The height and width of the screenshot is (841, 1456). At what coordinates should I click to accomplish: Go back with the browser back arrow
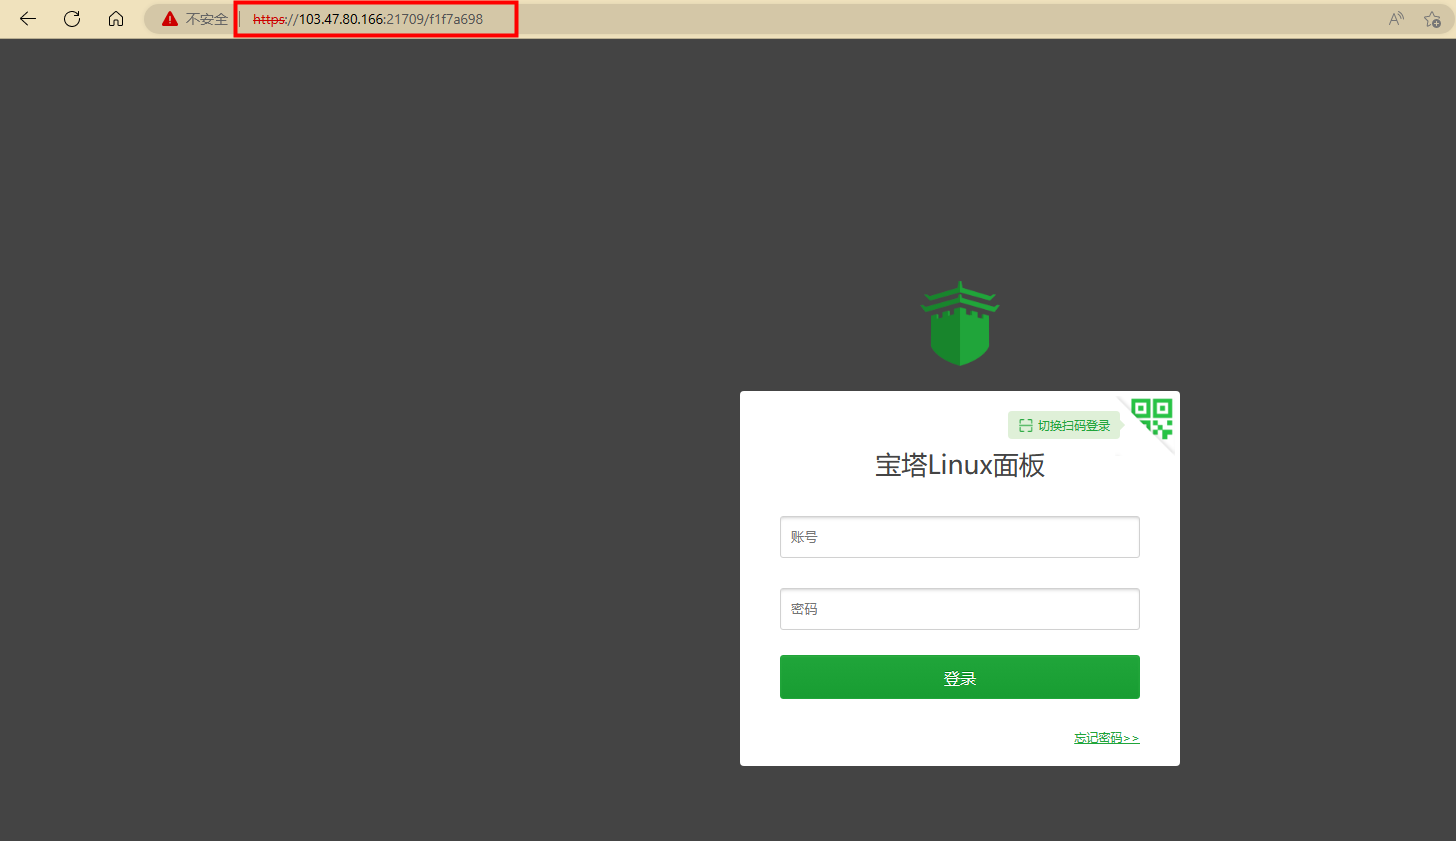28,19
